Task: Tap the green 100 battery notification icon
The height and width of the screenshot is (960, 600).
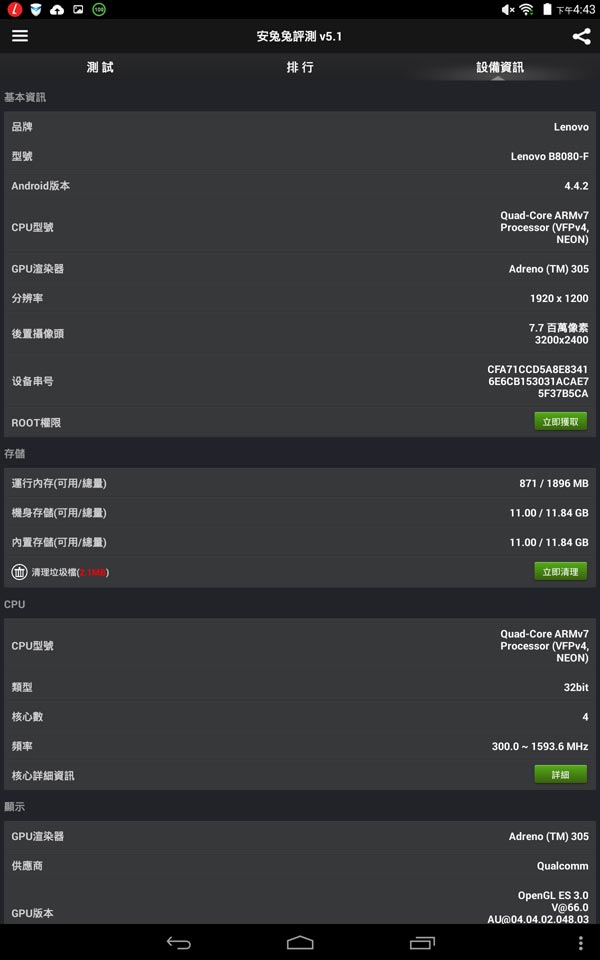Action: (99, 9)
